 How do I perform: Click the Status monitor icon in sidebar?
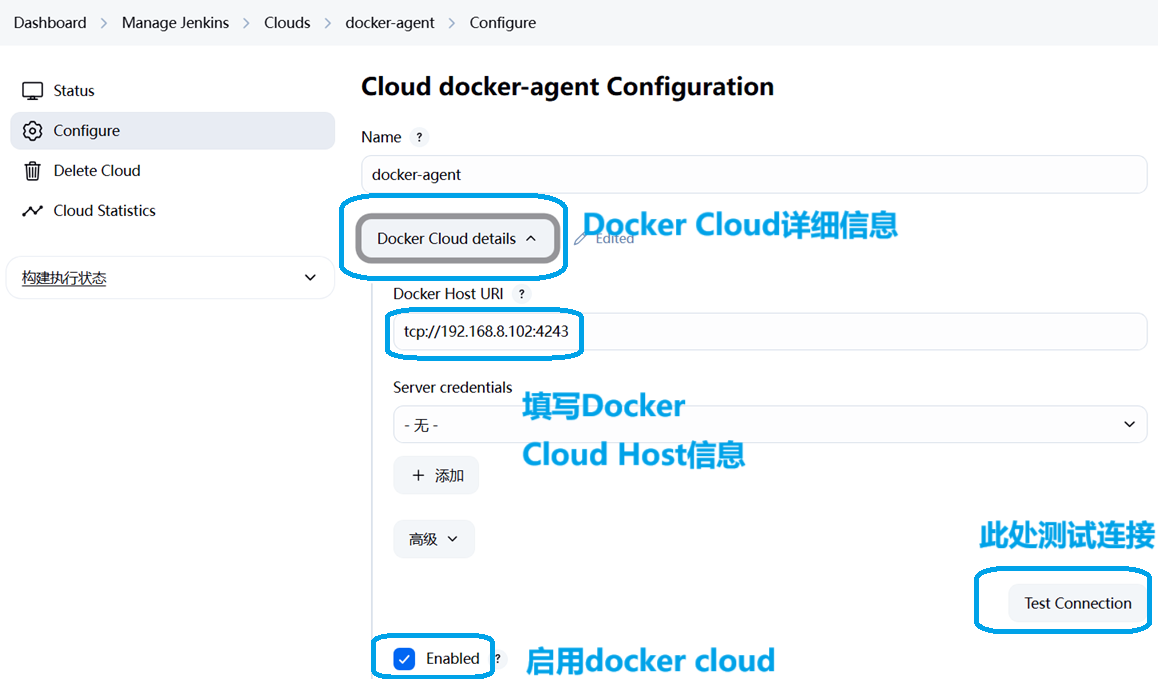pyautogui.click(x=32, y=91)
